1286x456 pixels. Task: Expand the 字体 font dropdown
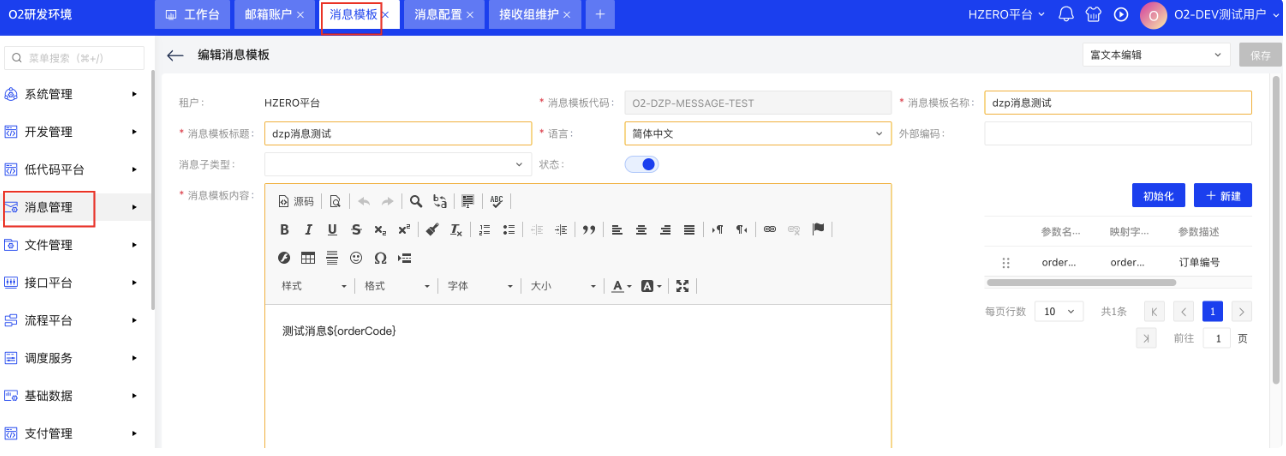pos(480,286)
